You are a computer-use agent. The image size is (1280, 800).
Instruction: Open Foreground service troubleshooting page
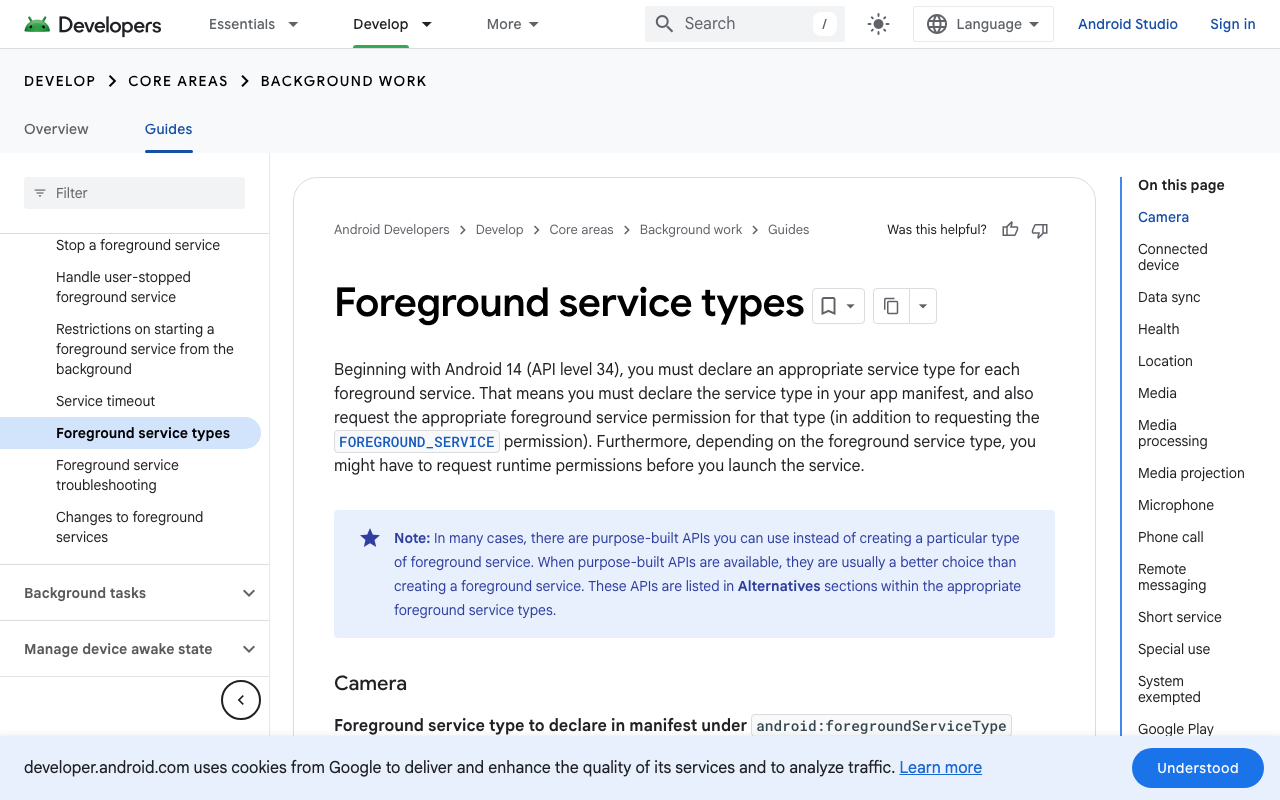click(x=117, y=475)
